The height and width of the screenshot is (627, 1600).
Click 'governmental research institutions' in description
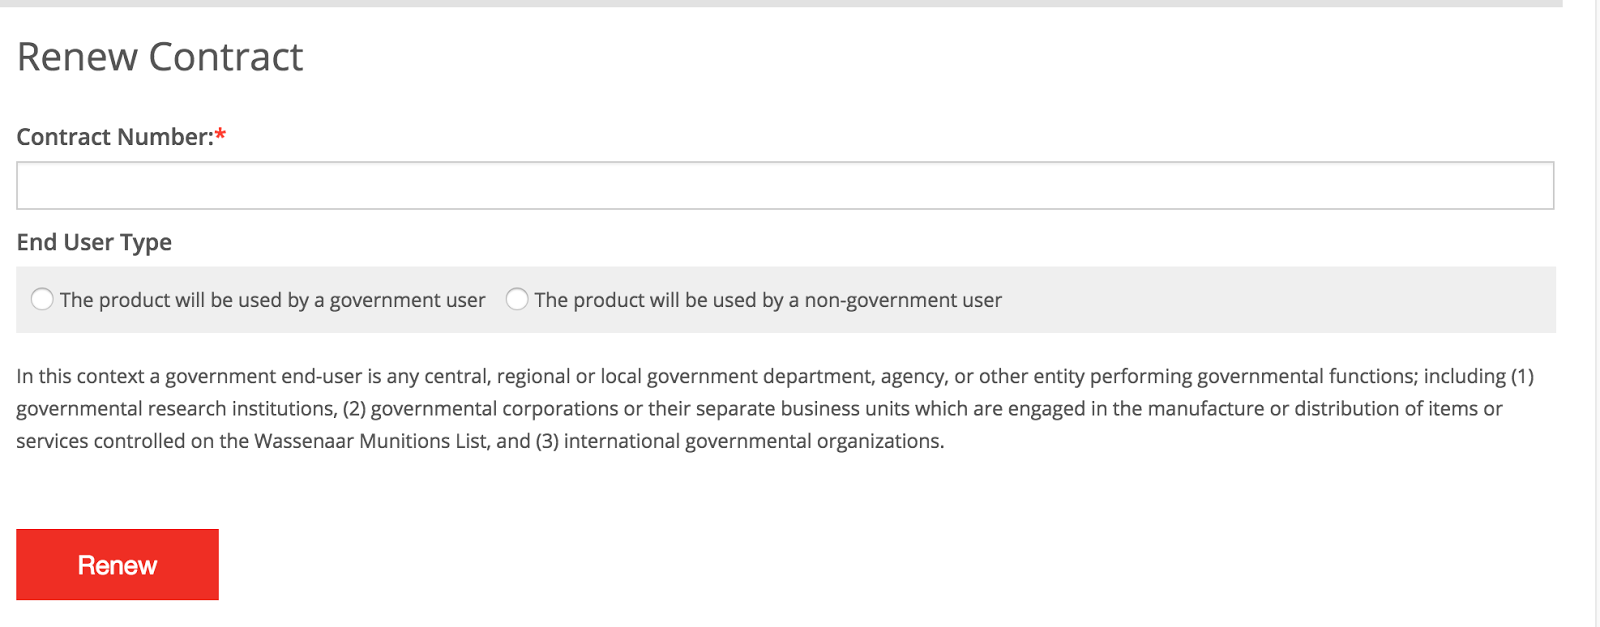coord(175,409)
